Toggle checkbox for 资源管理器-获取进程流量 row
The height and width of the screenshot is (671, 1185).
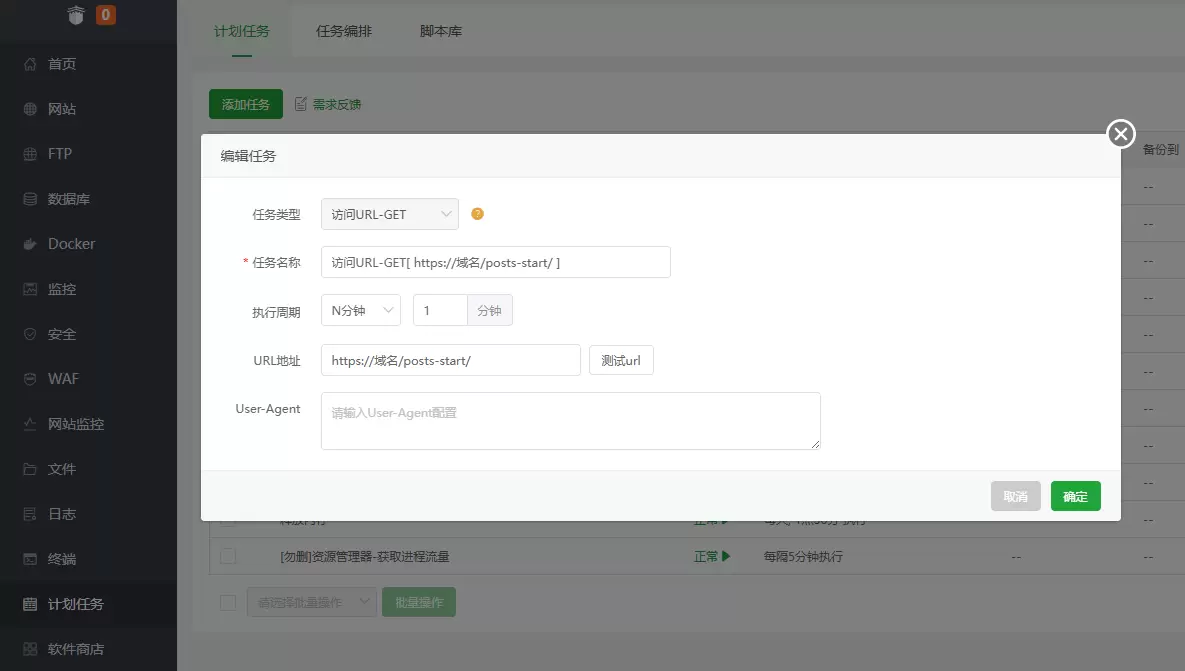pos(228,556)
